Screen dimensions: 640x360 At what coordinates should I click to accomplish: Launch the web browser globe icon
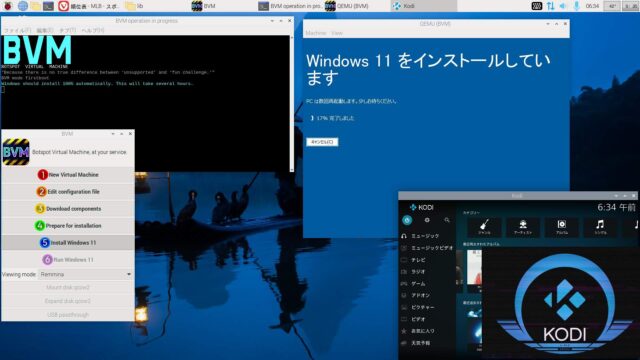coord(23,6)
